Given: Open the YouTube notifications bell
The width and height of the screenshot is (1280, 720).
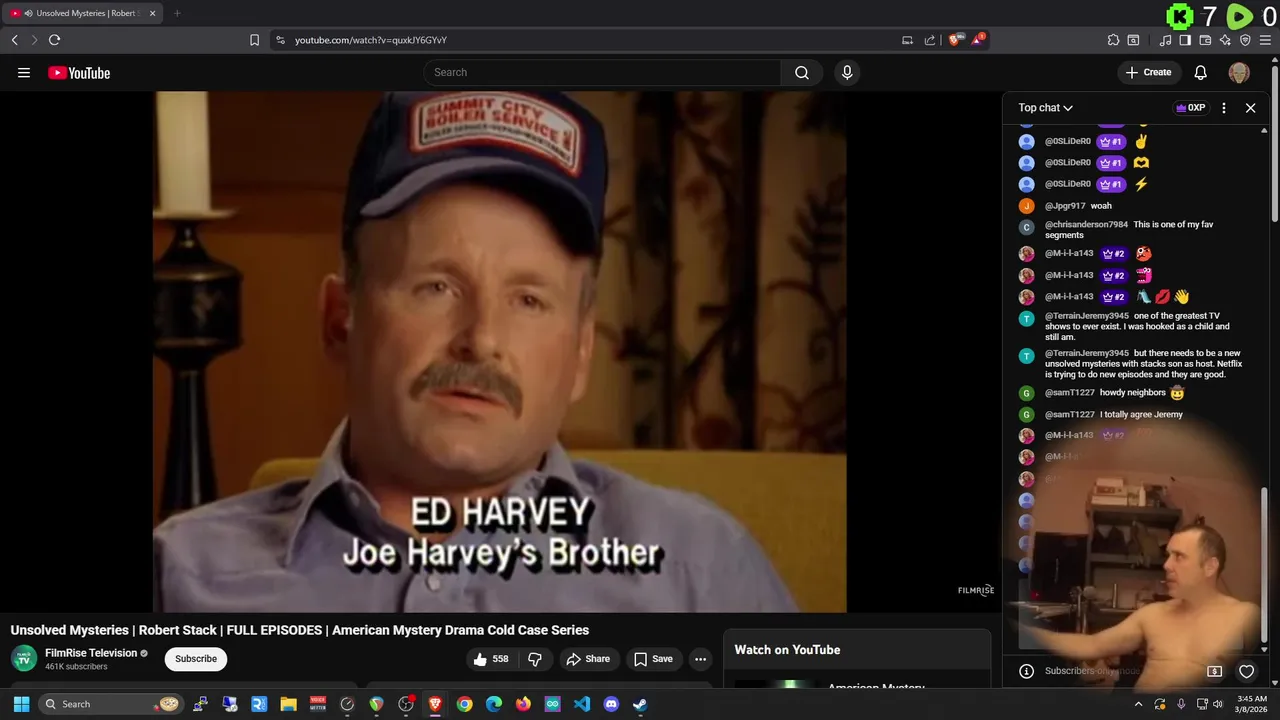Looking at the screenshot, I should 1201,72.
